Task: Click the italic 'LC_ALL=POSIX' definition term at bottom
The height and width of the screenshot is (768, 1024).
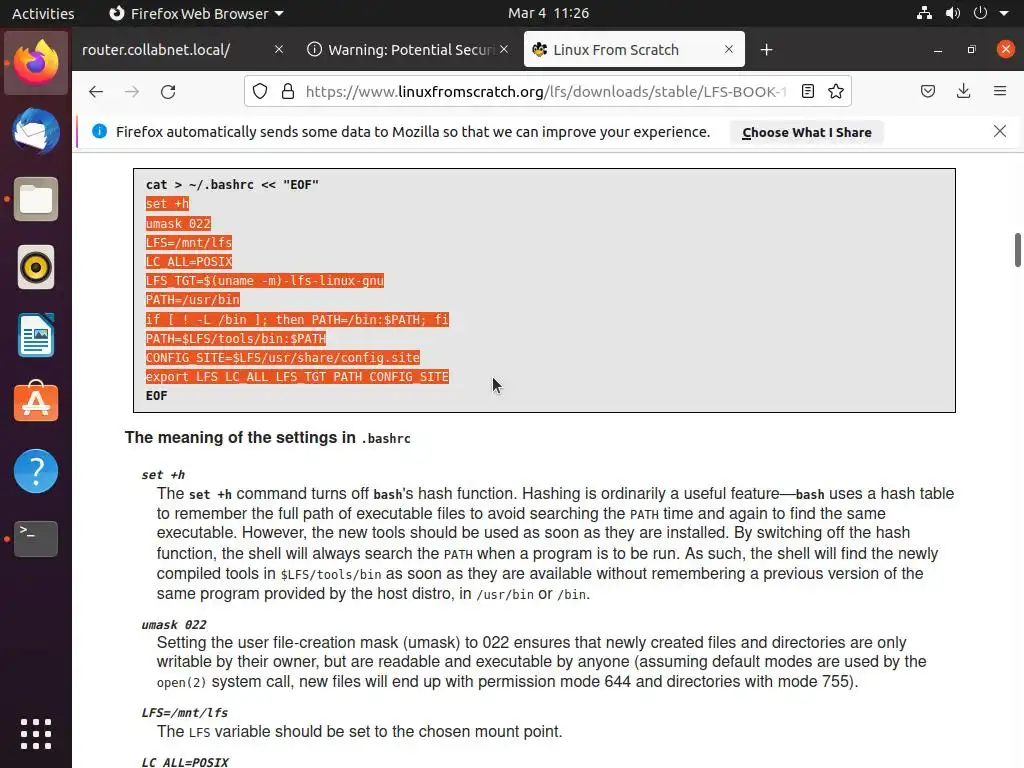Action: [185, 762]
